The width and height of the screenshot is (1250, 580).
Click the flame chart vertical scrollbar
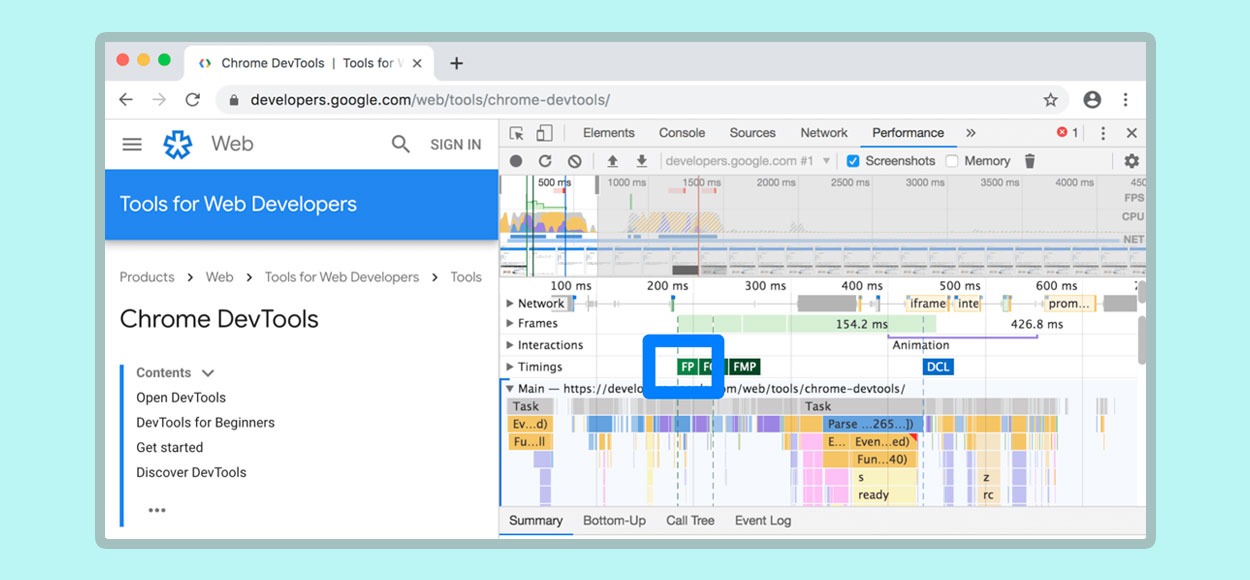(1142, 340)
